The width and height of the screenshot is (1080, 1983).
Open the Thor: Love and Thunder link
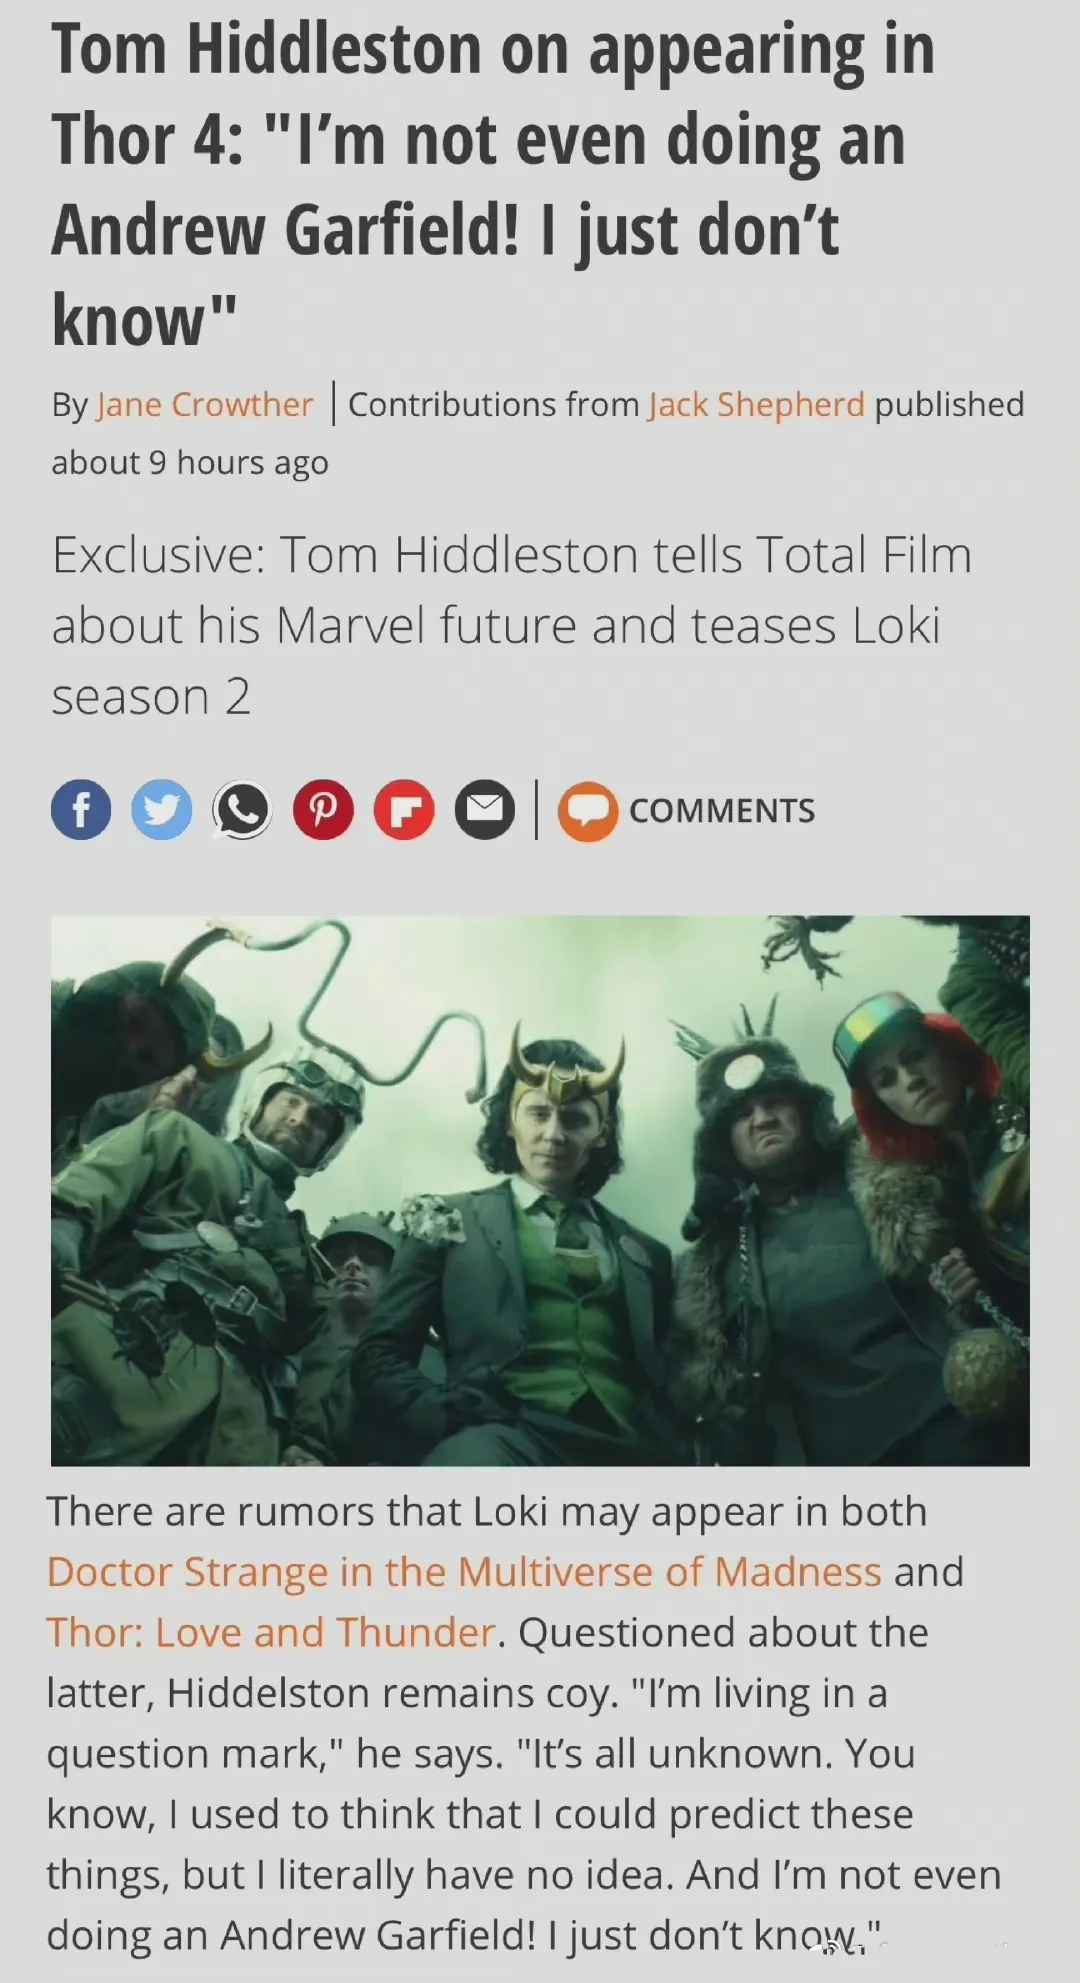tap(271, 1633)
